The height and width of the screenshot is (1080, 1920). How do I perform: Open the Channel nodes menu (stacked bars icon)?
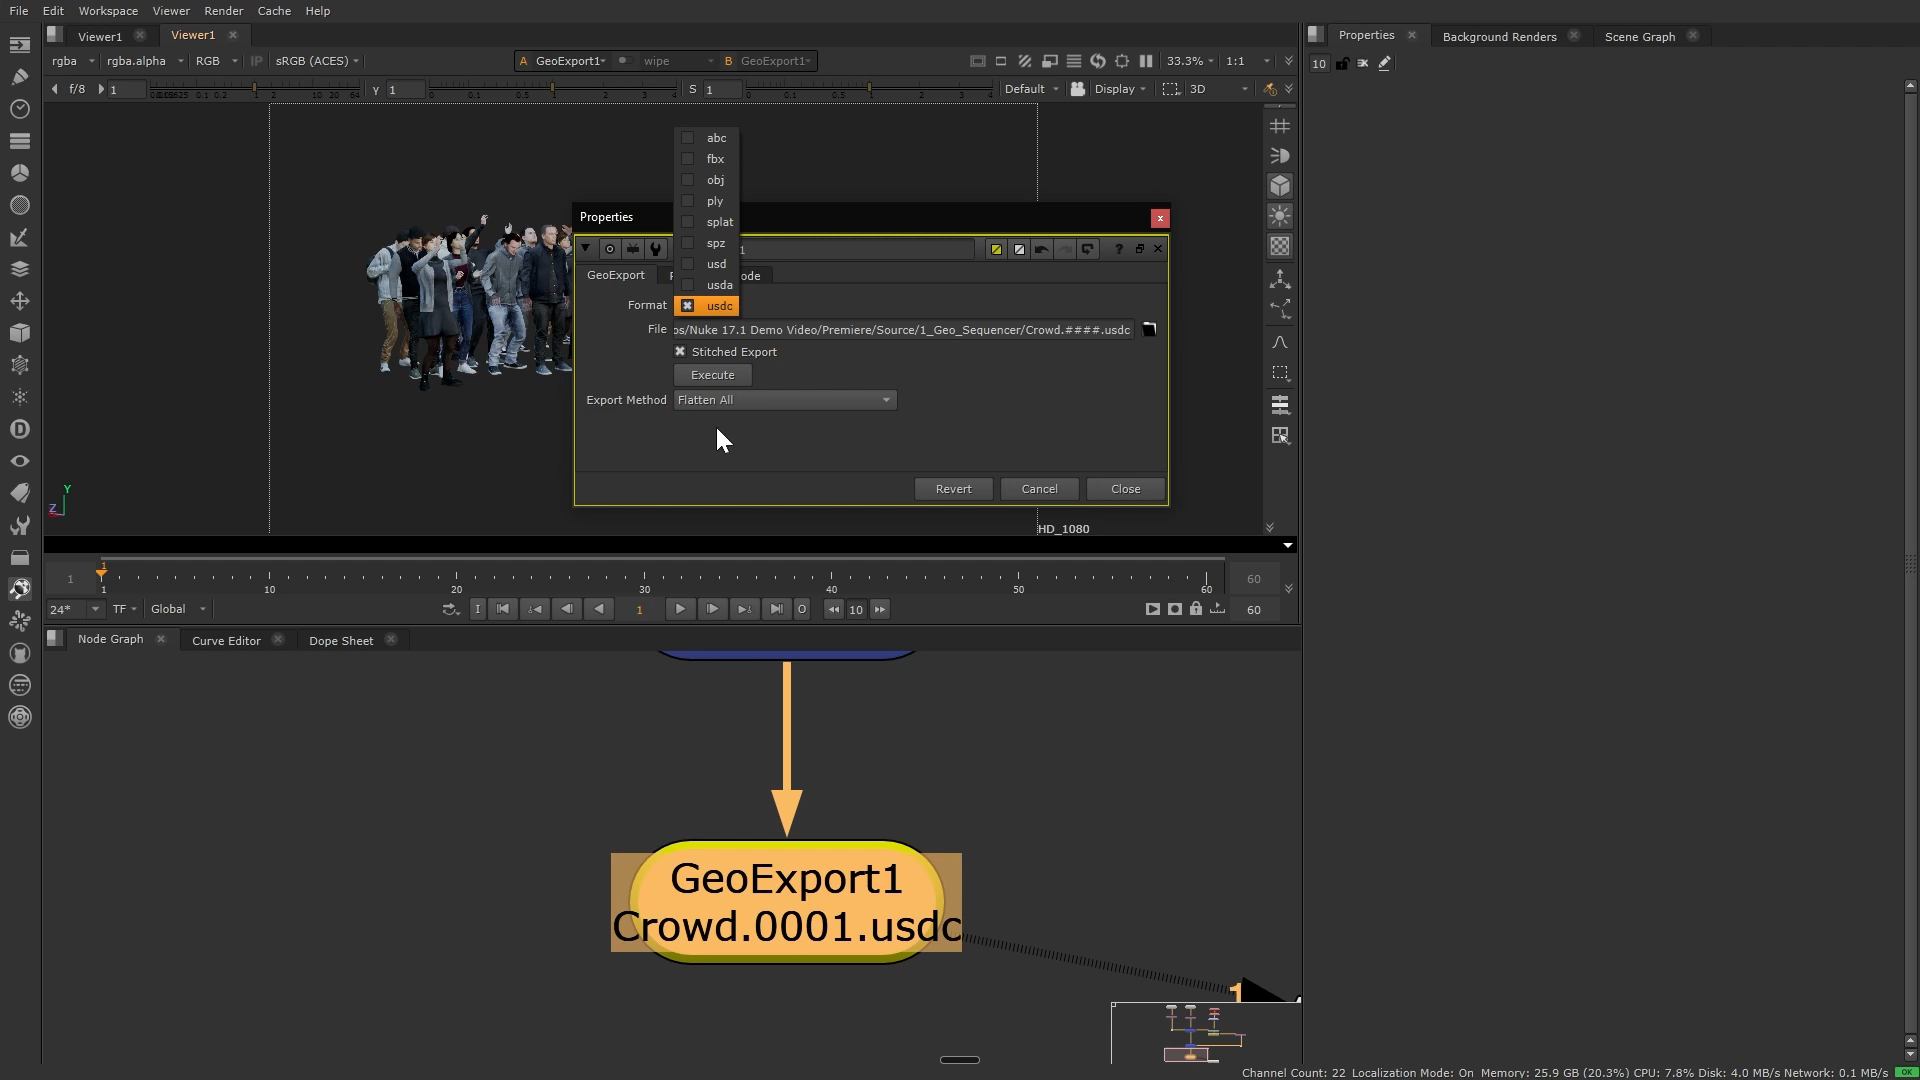pos(20,141)
